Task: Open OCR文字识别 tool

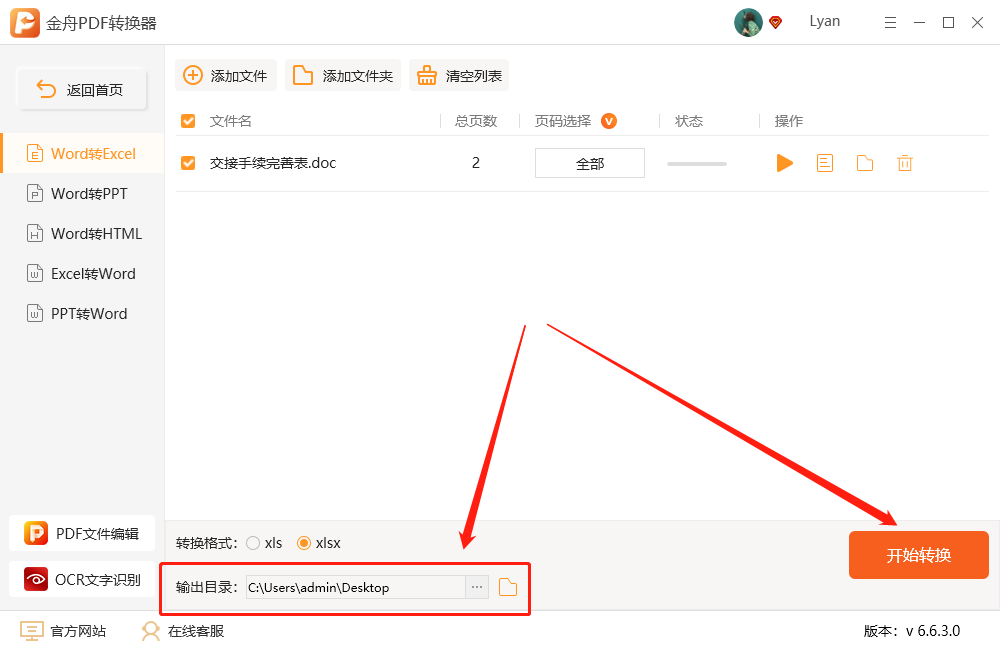Action: click(82, 579)
